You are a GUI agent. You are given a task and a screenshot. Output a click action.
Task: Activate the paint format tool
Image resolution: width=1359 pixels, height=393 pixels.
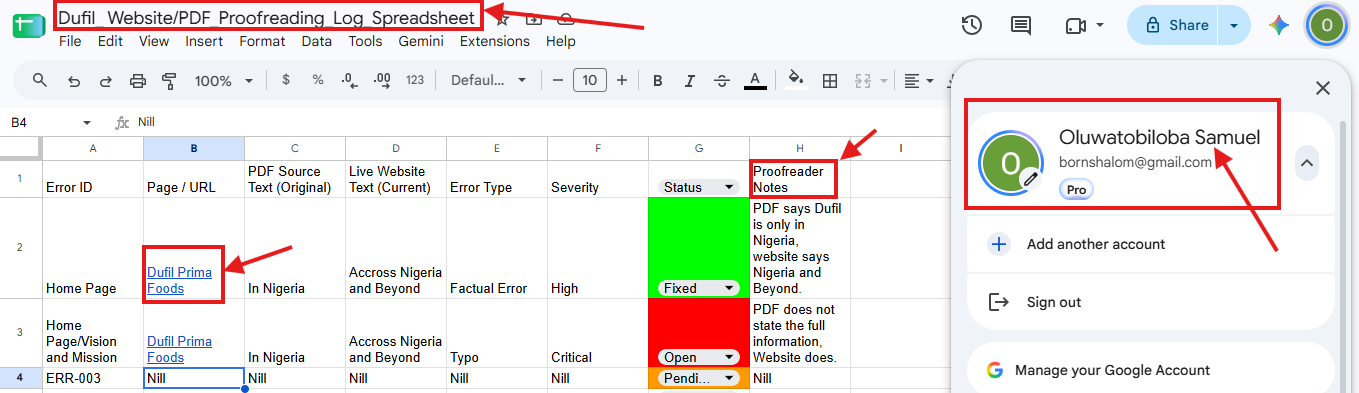[169, 80]
